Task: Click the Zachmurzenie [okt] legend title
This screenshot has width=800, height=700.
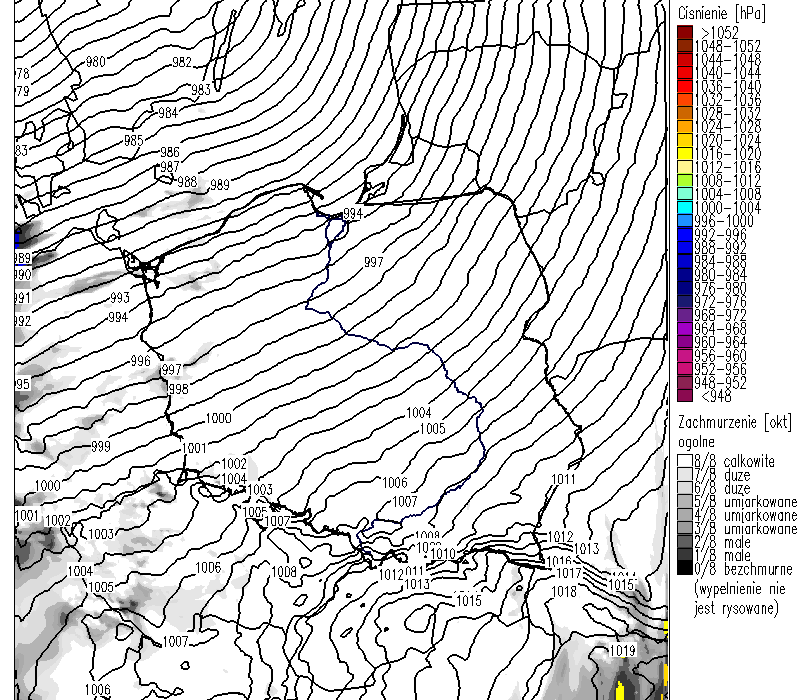Action: click(726, 422)
